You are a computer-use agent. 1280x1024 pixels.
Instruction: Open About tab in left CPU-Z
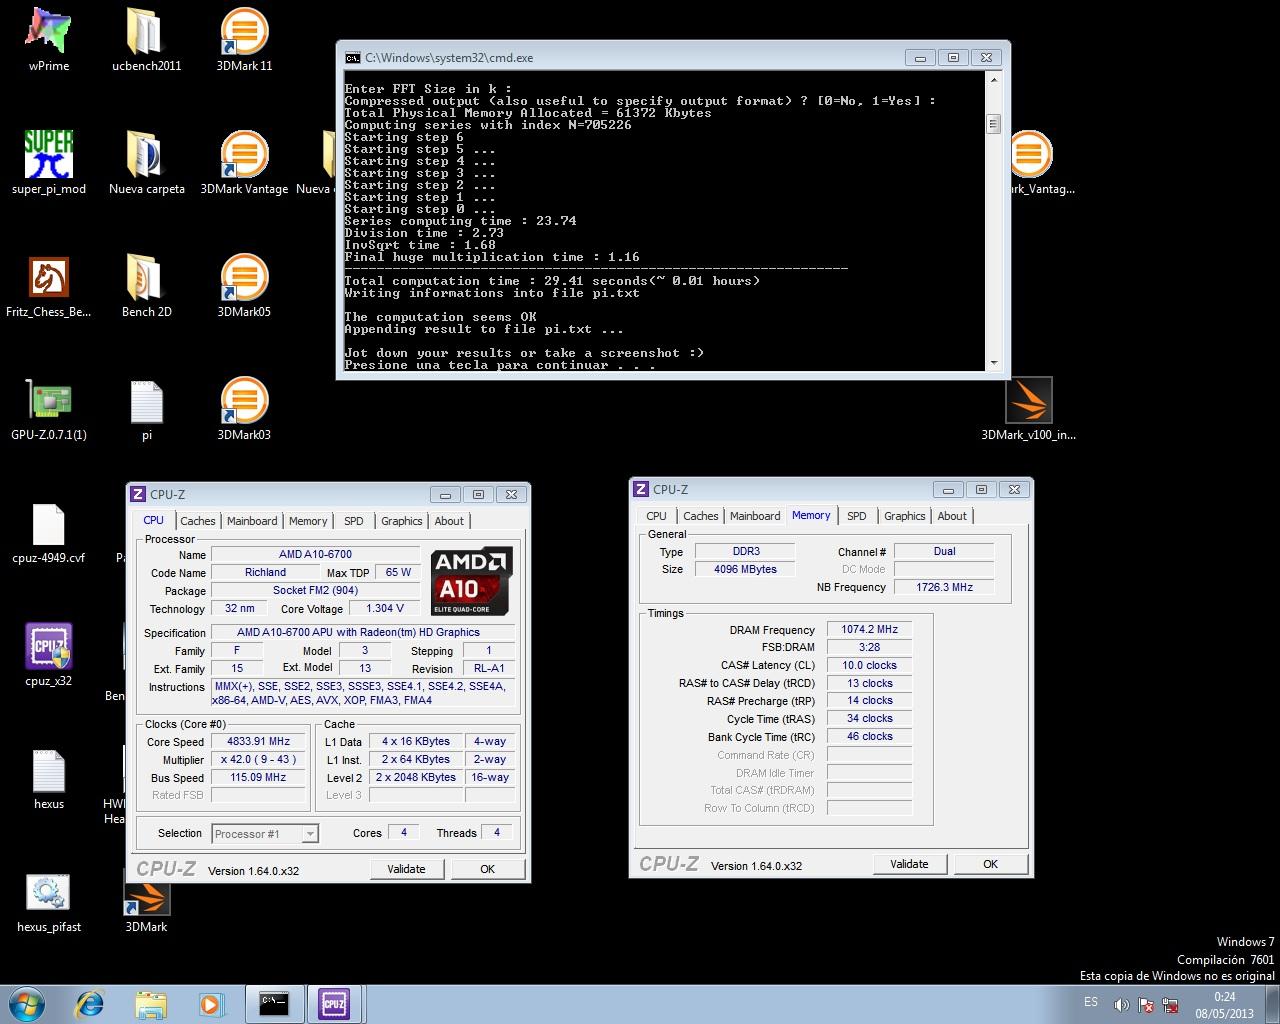449,521
